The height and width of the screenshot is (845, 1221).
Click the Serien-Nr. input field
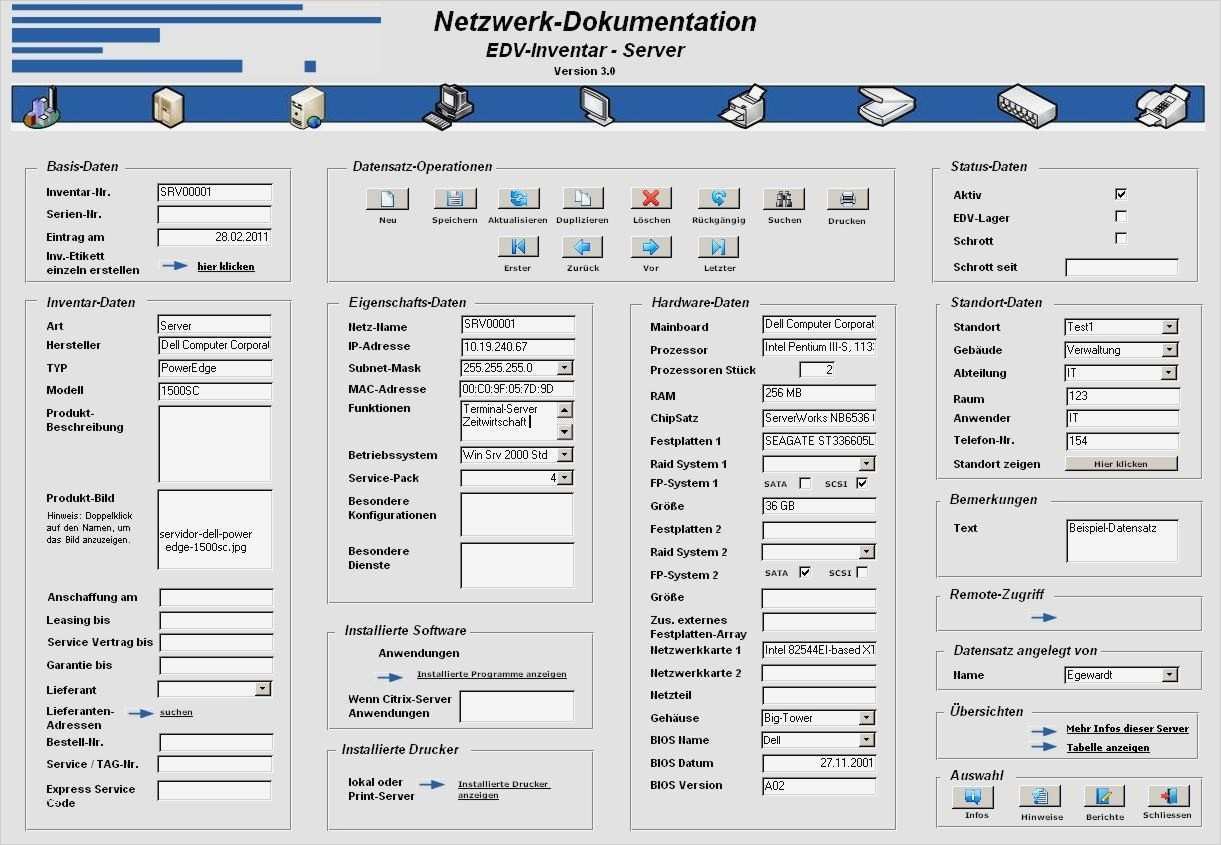coord(215,214)
